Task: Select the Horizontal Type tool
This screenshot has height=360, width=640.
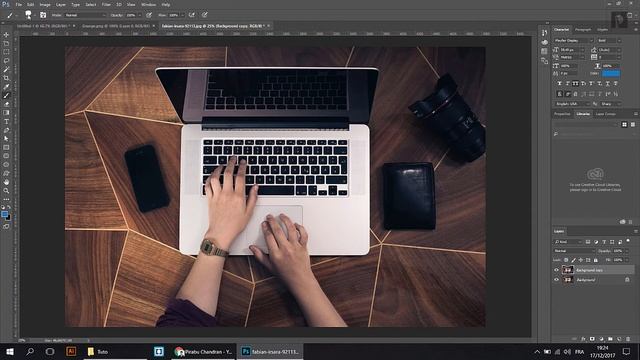Action: [x=6, y=122]
